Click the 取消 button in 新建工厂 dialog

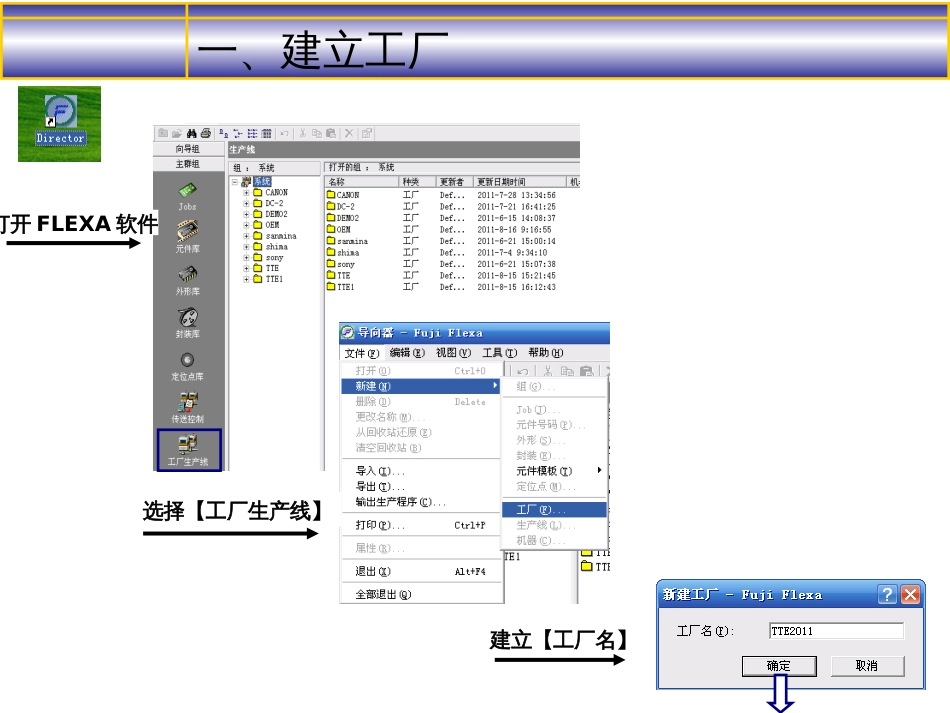(x=867, y=666)
